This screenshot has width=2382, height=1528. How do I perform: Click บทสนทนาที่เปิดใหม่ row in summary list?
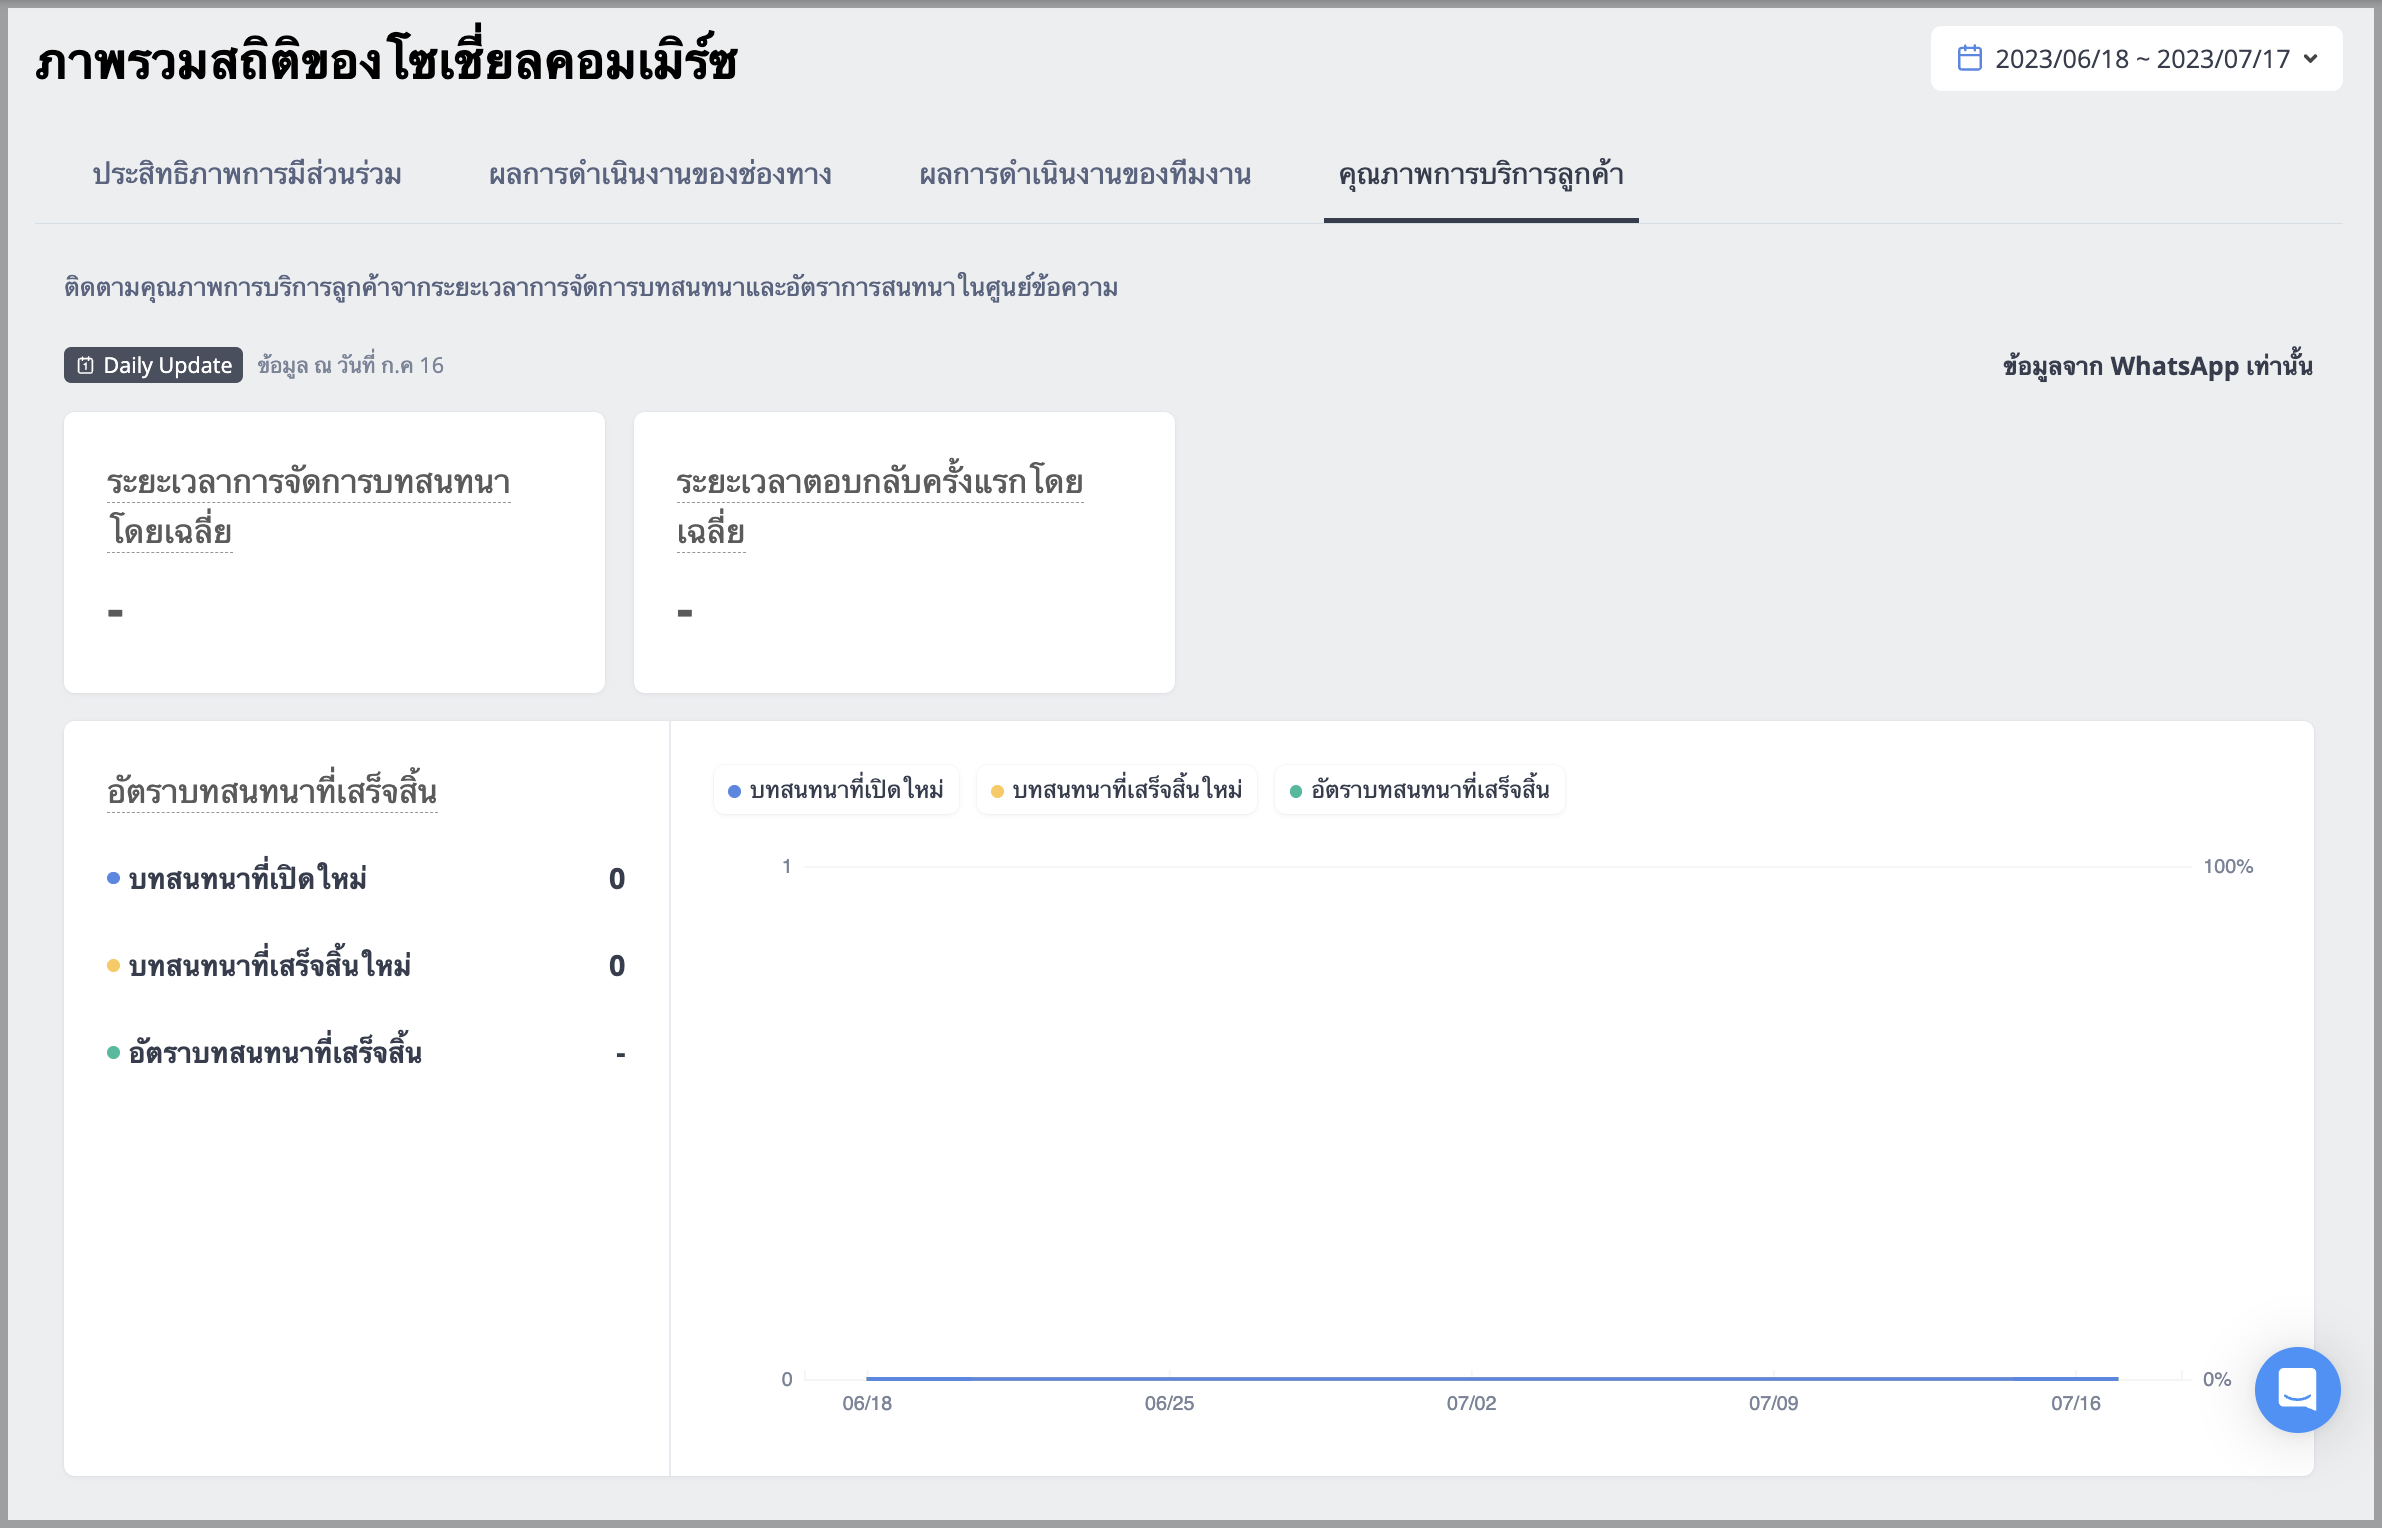coord(366,879)
